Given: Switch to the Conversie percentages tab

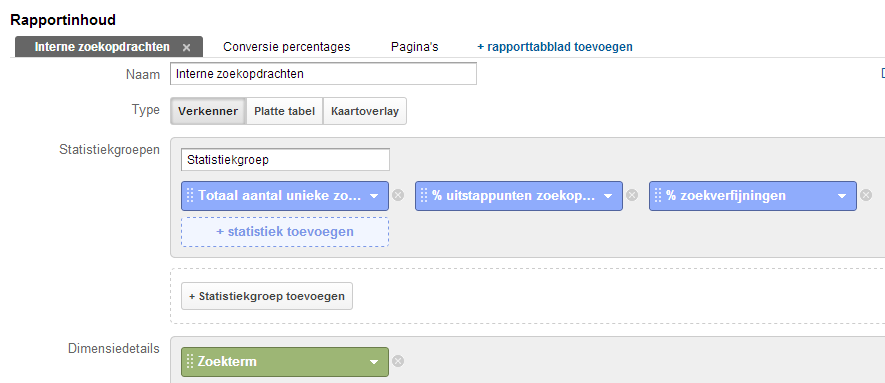Looking at the screenshot, I should 287,47.
